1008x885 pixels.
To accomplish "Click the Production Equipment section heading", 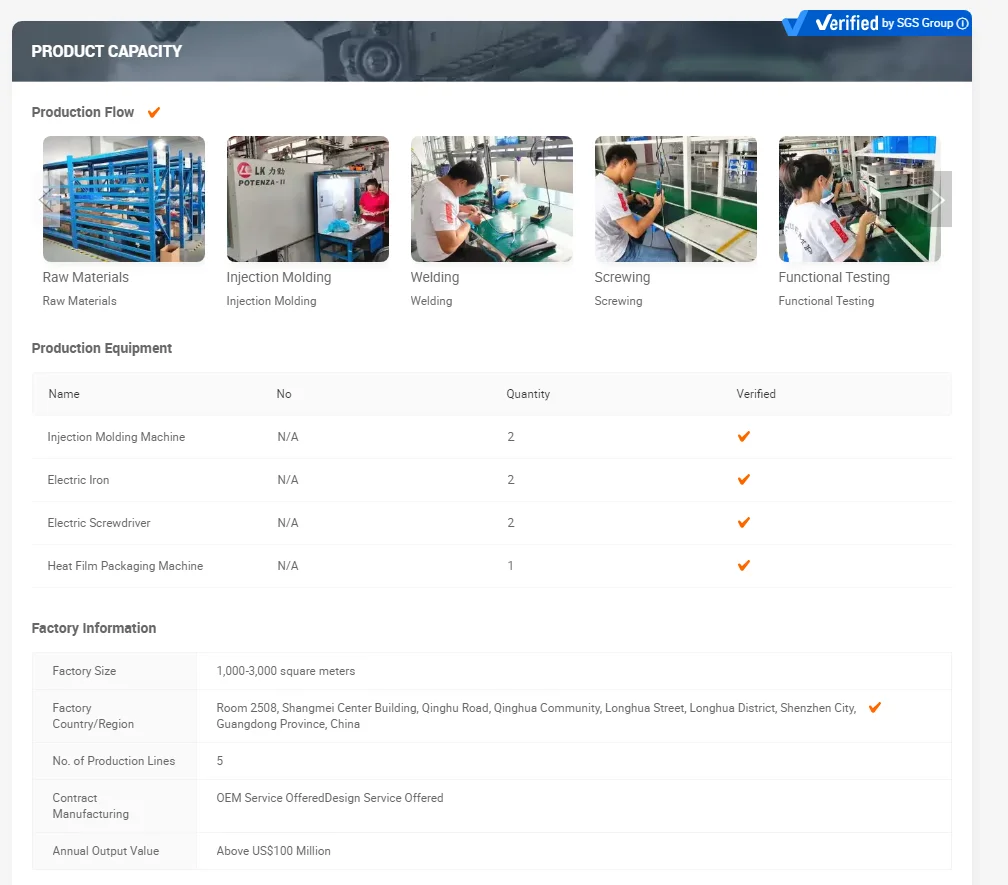I will coord(102,348).
